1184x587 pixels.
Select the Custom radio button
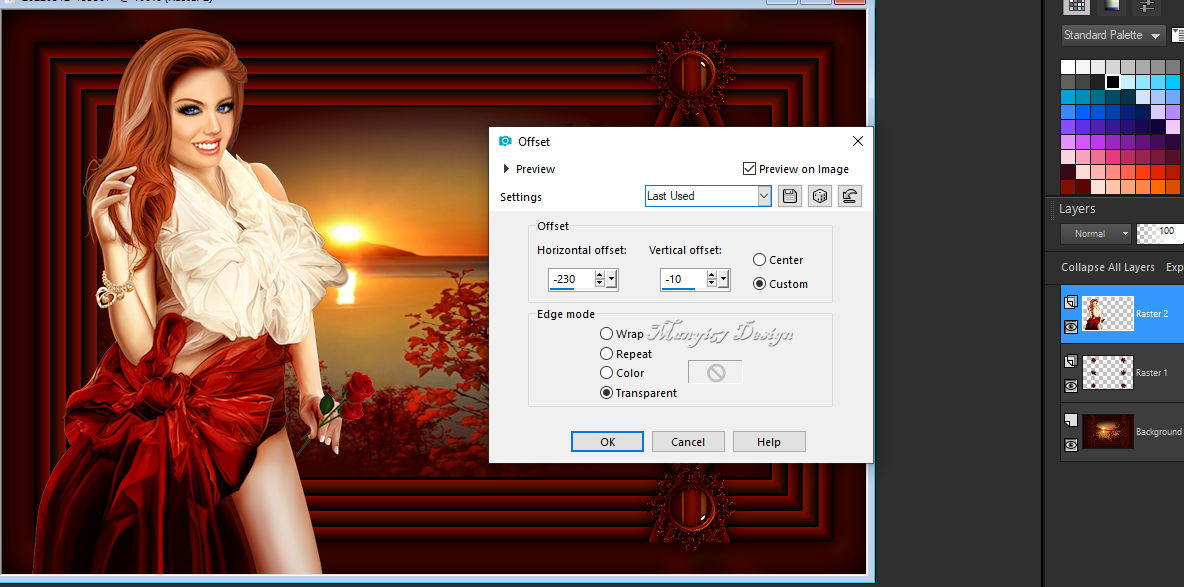pyautogui.click(x=760, y=284)
